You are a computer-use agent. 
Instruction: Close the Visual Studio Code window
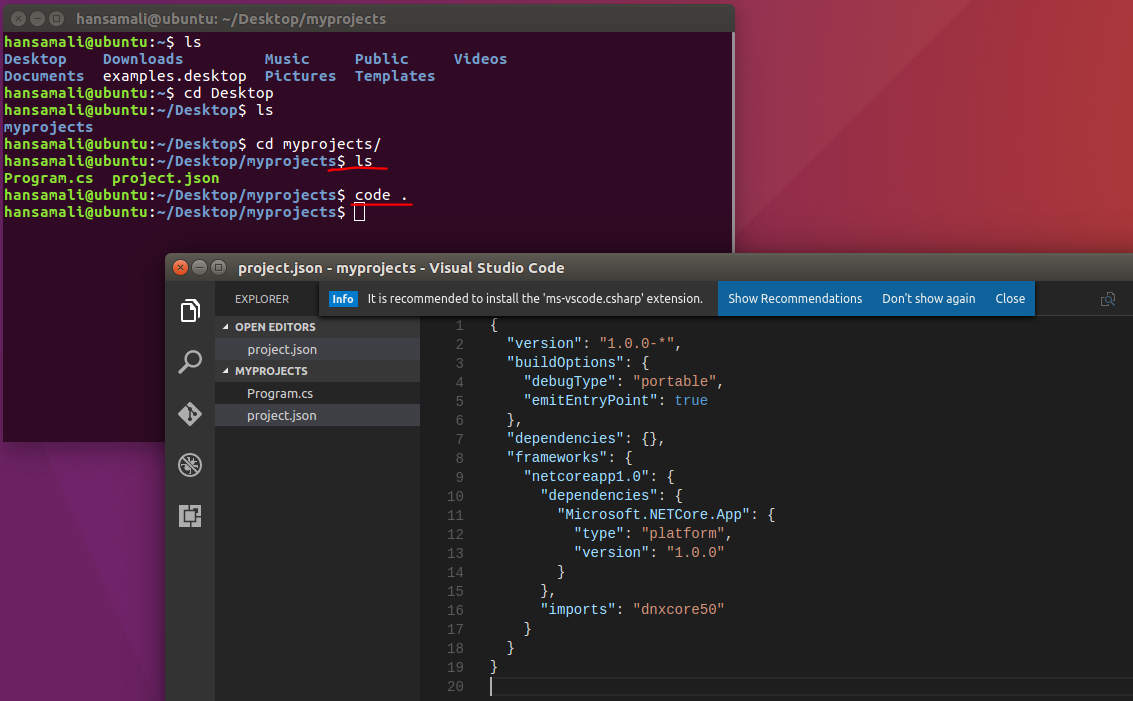181,267
